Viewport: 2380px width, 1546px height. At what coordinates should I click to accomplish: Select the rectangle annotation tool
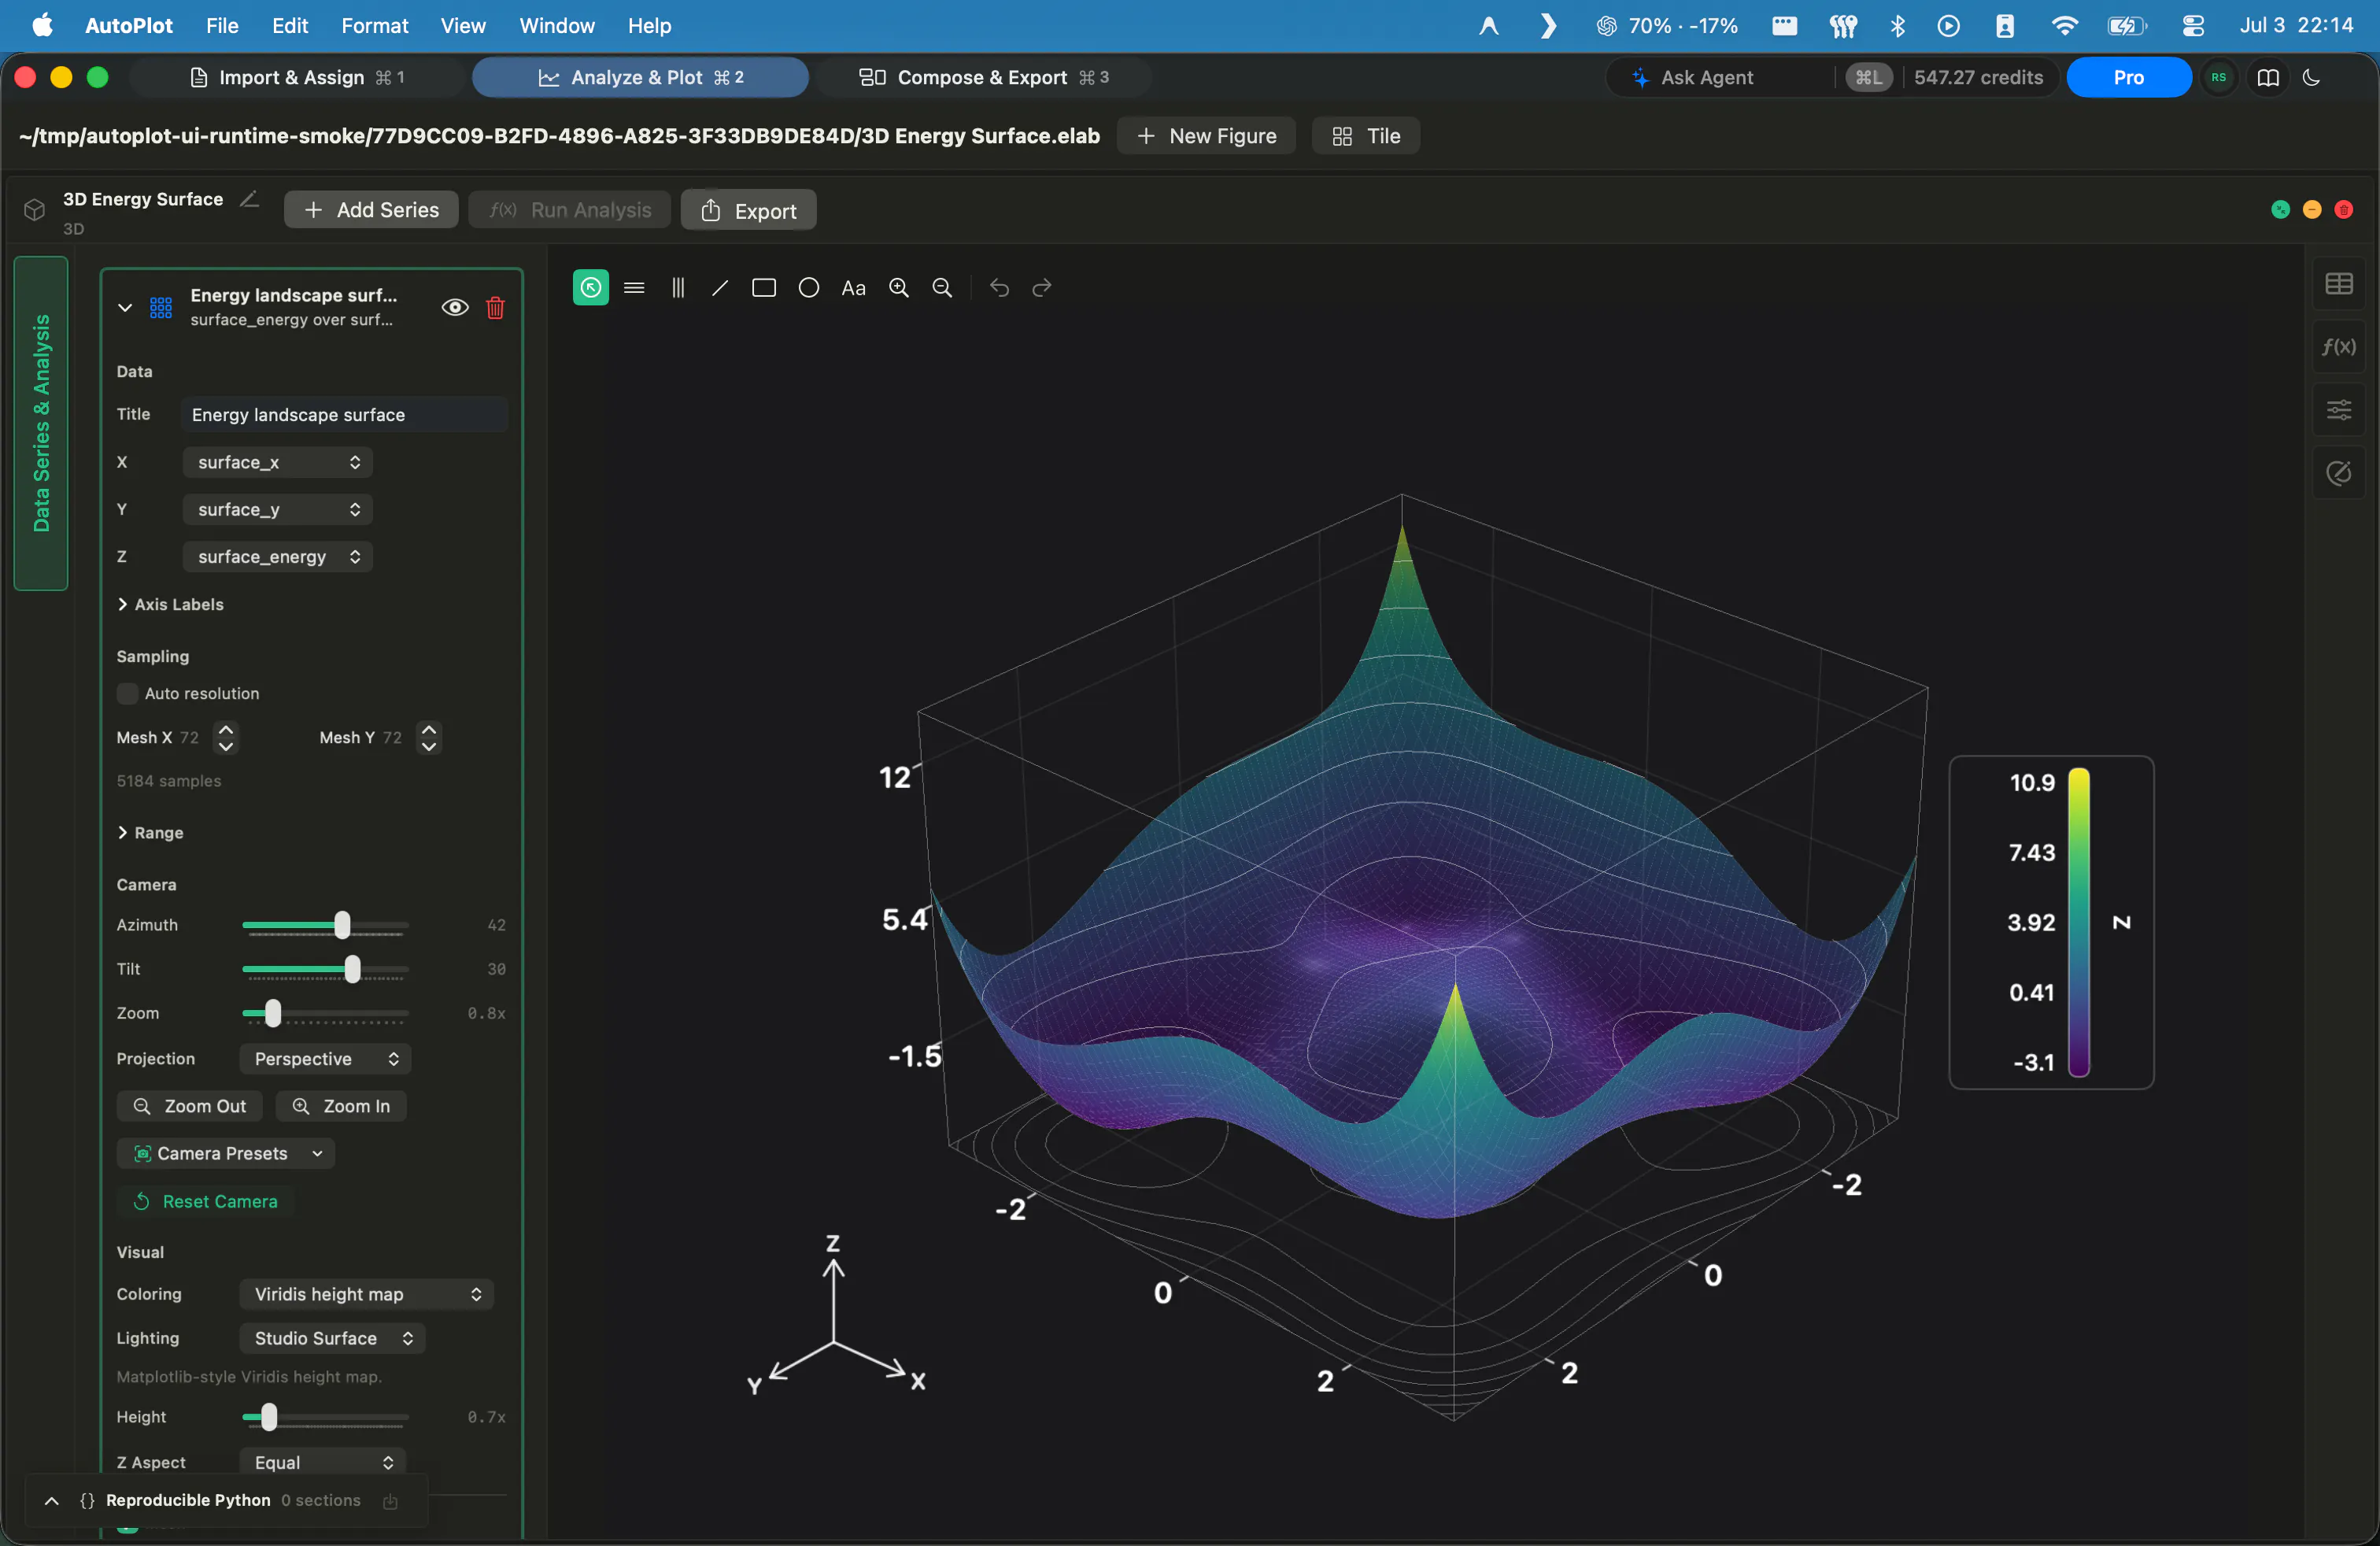click(764, 288)
